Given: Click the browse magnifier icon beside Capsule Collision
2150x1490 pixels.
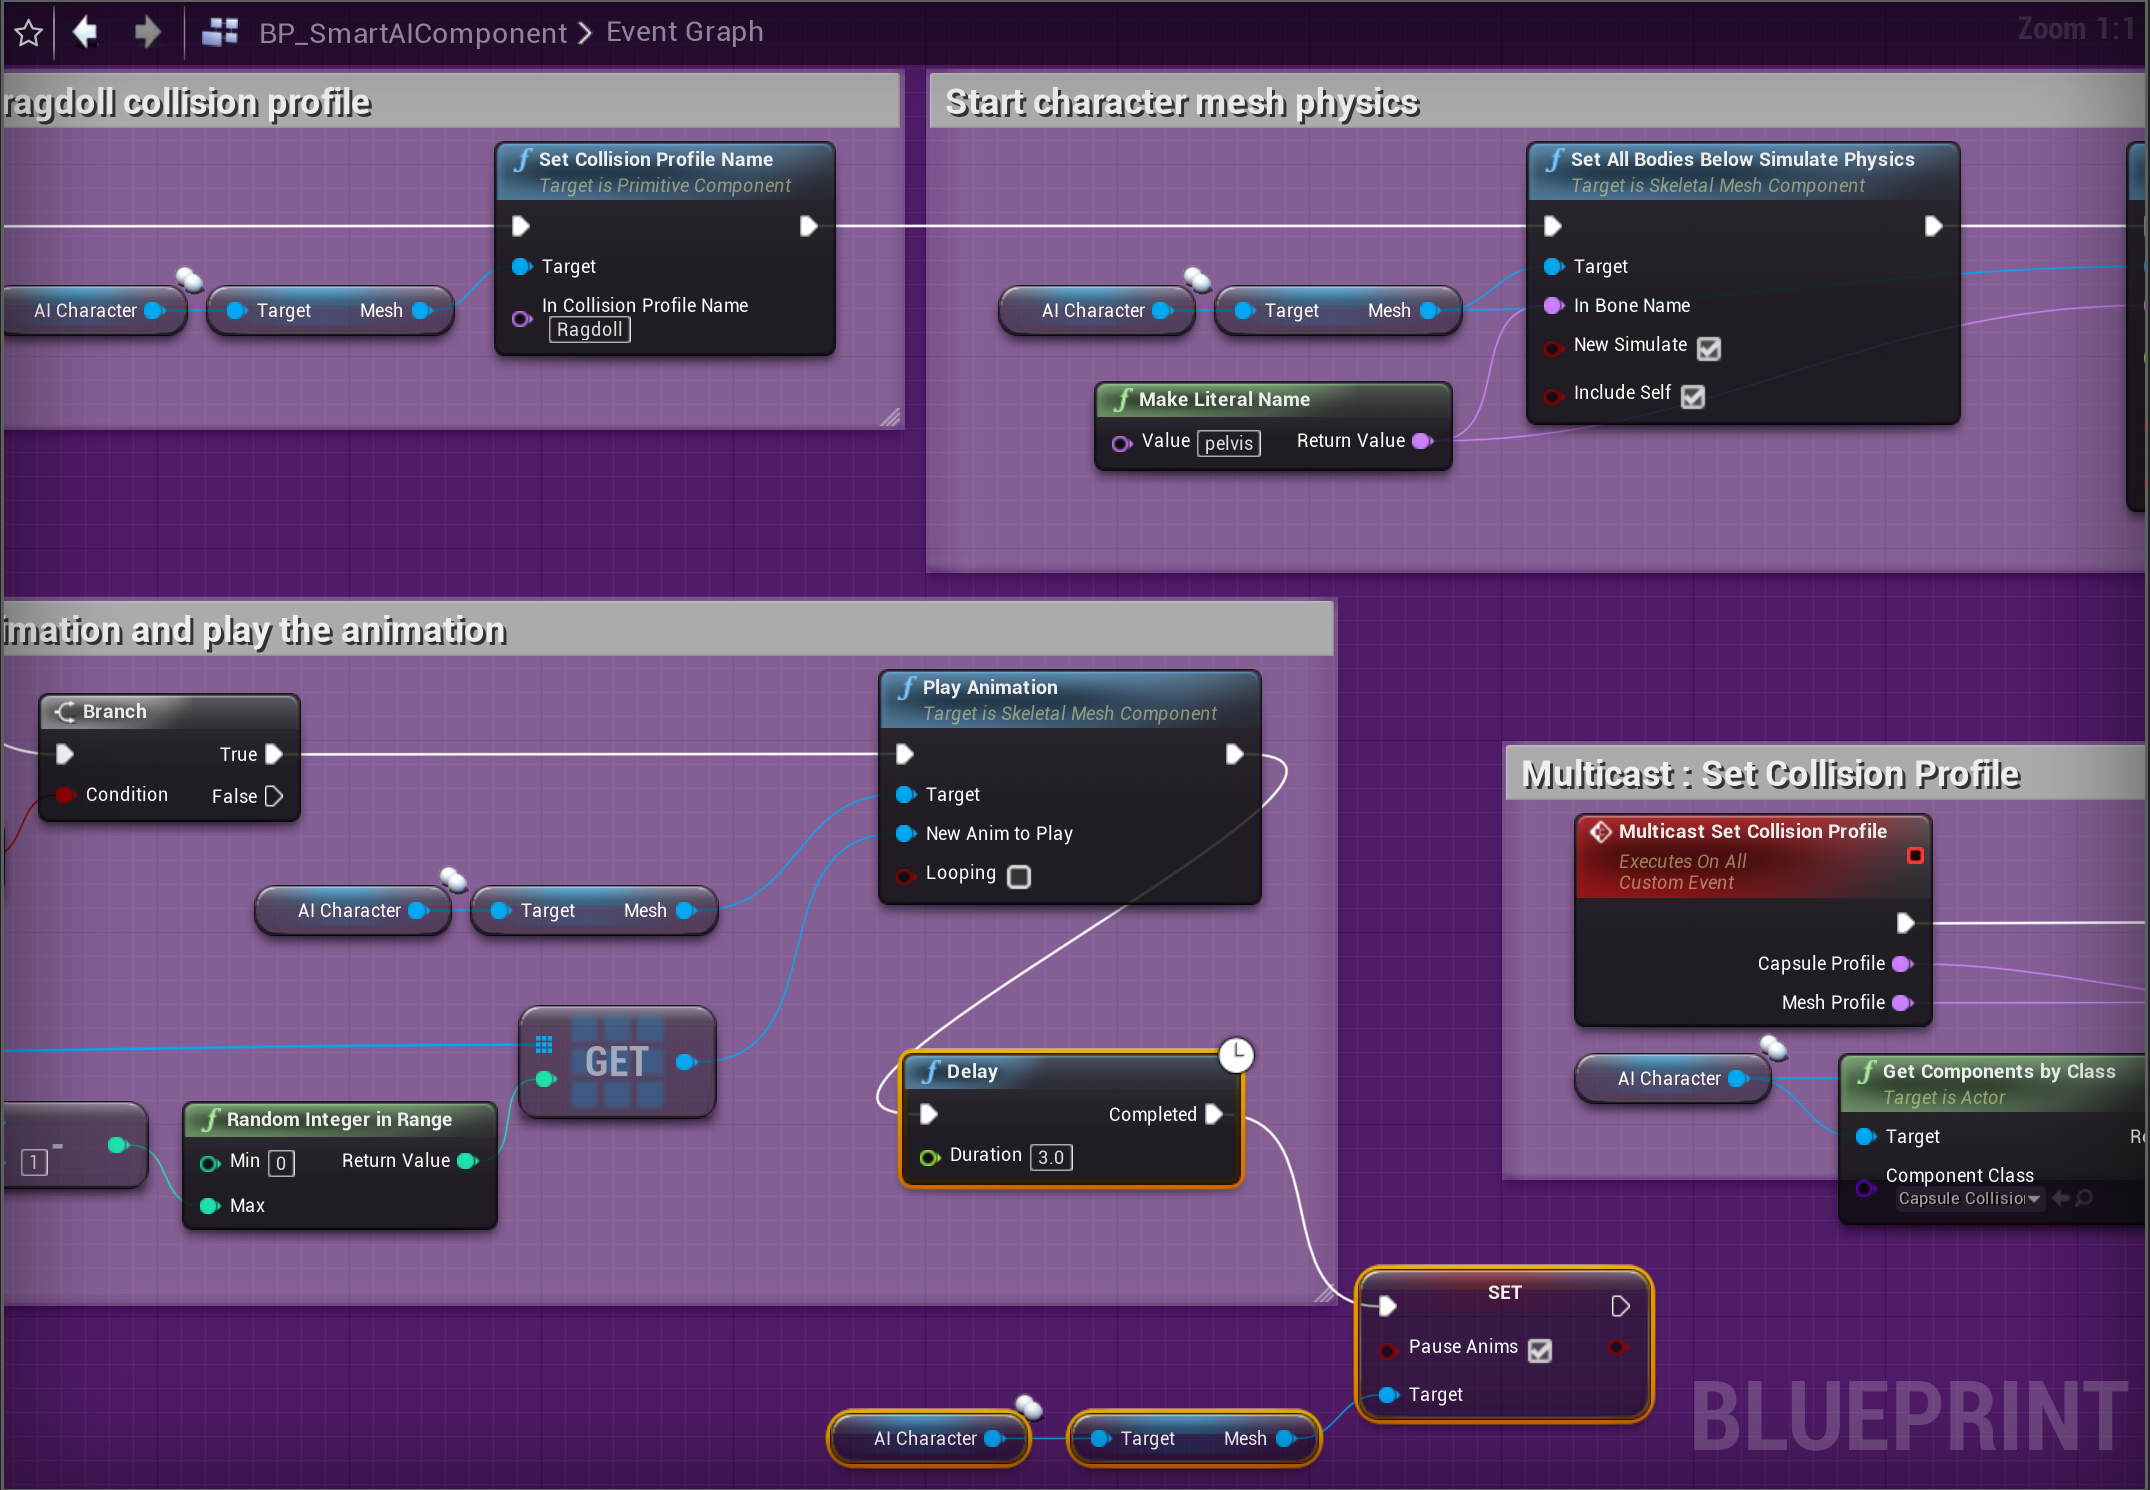Looking at the screenshot, I should tap(2085, 1198).
